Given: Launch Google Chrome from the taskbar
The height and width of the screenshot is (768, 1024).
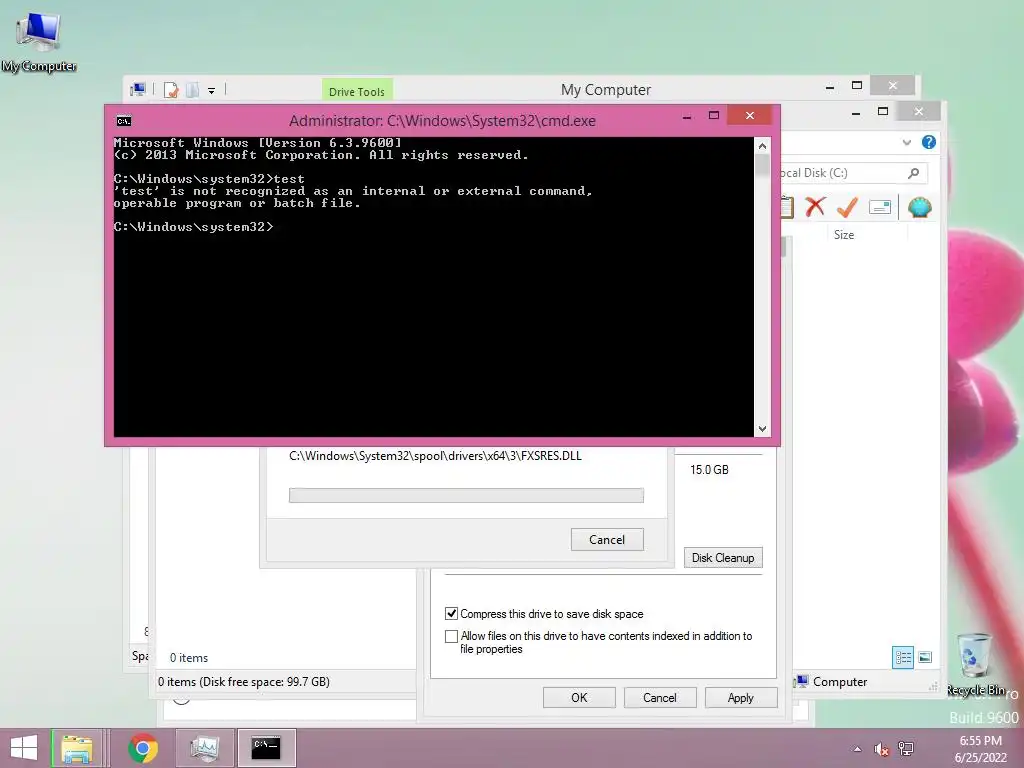Looking at the screenshot, I should (x=143, y=748).
